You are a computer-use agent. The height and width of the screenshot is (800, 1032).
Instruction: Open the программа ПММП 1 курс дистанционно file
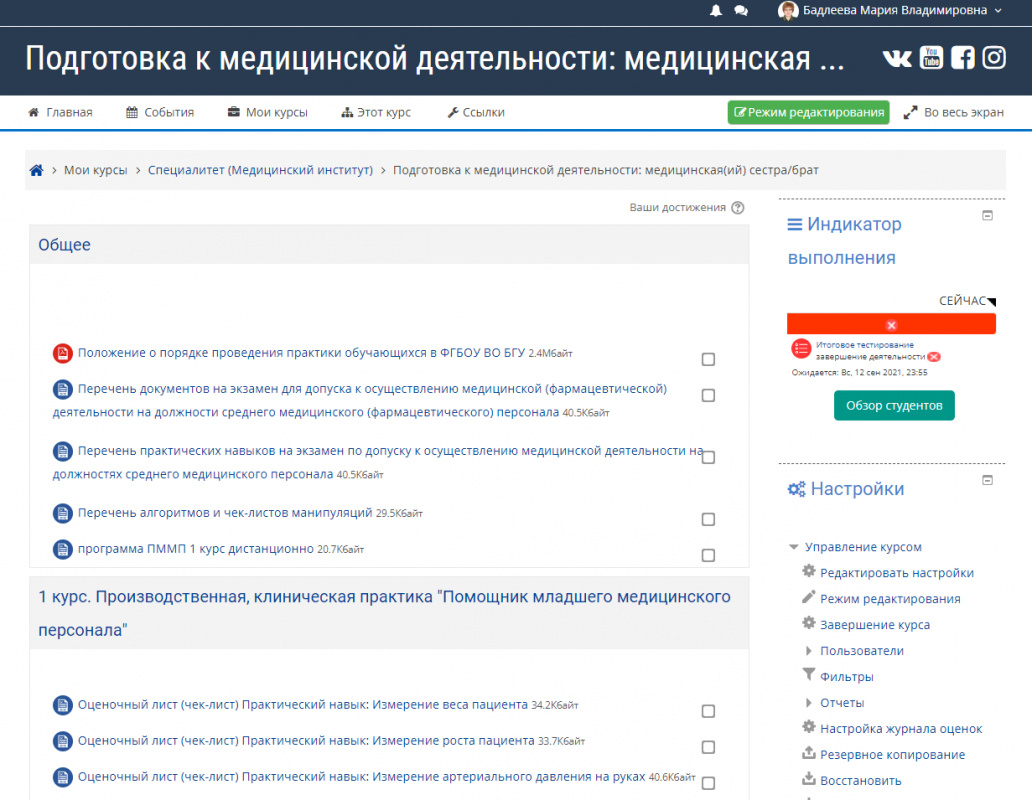[x=195, y=549]
